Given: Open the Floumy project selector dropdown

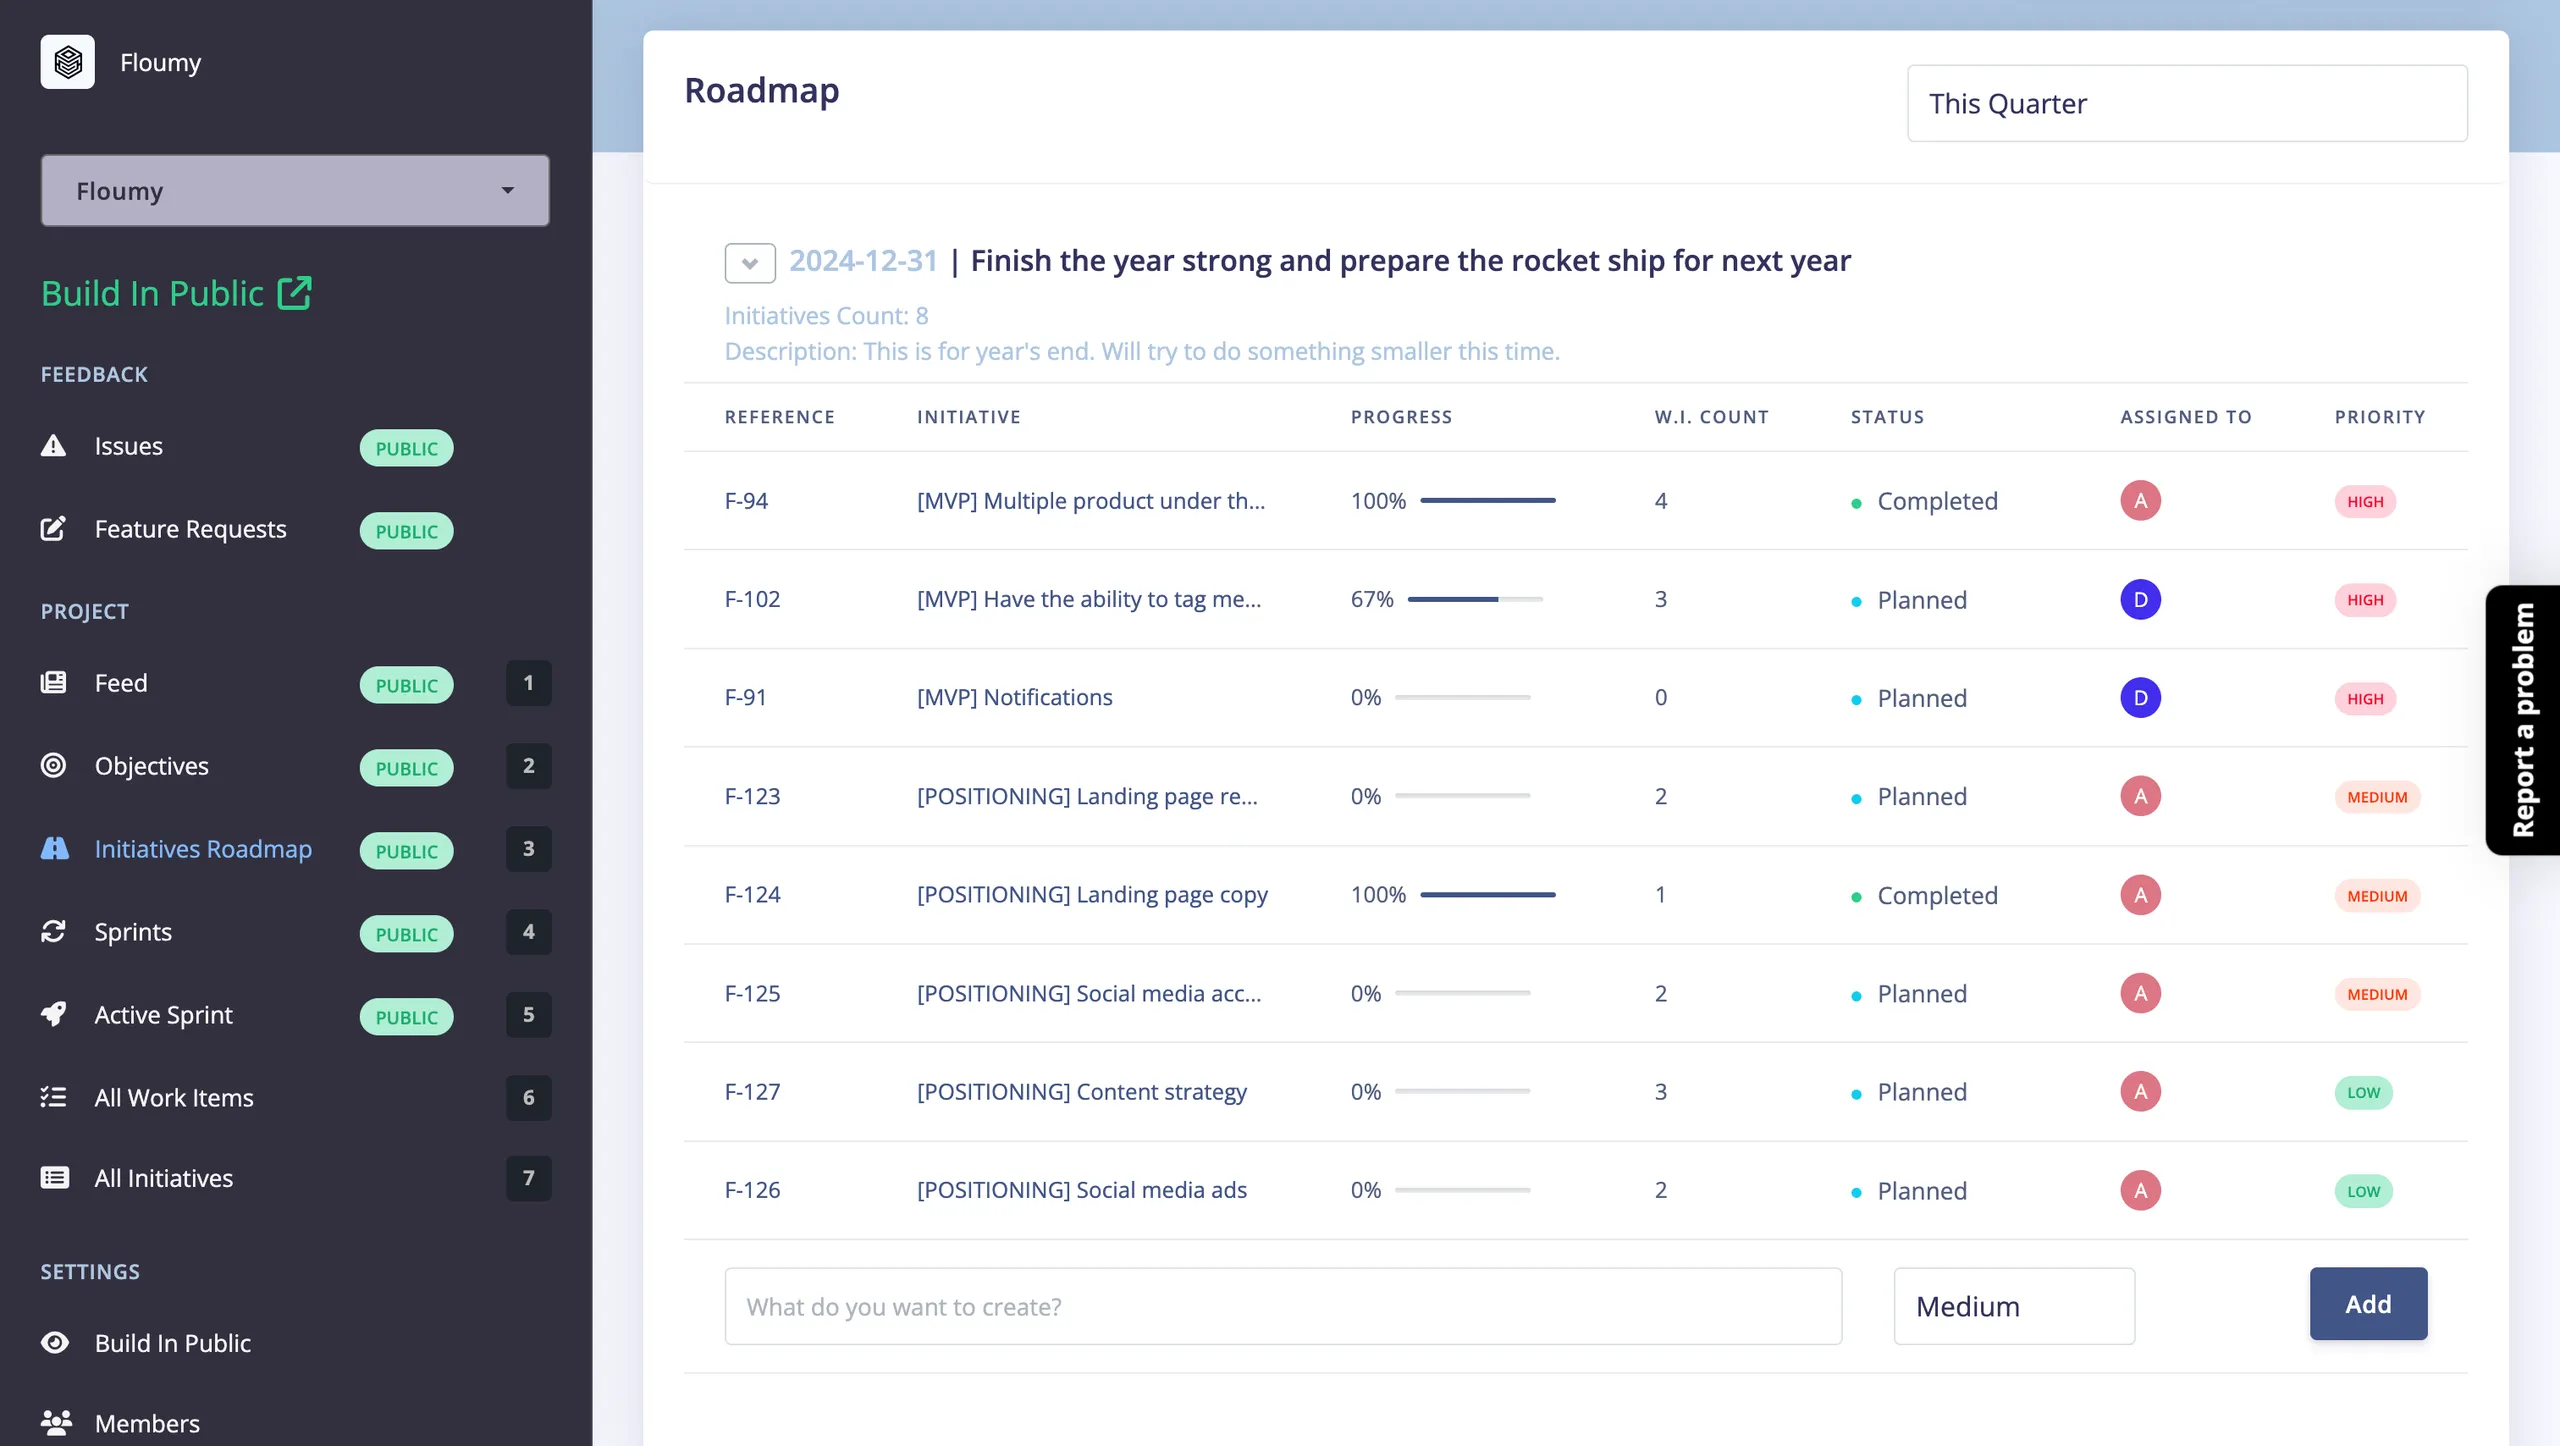Looking at the screenshot, I should pos(295,190).
